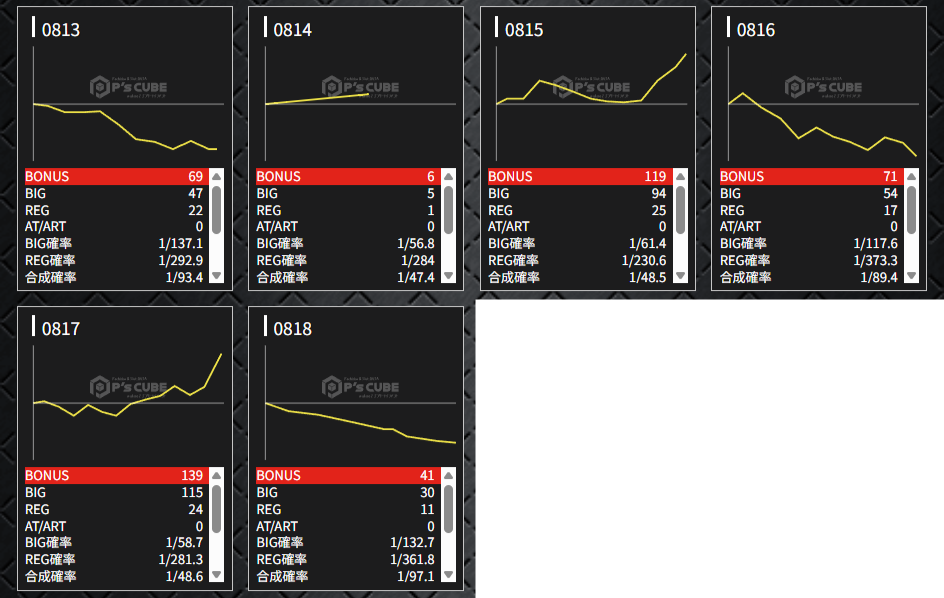Click scroll-up arrow in card 0818

449,475
